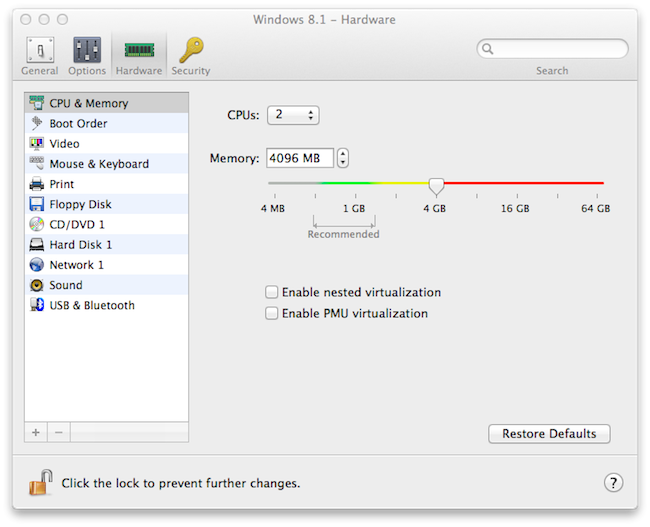The width and height of the screenshot is (650, 527).
Task: Open the Security key icon
Action: [191, 50]
